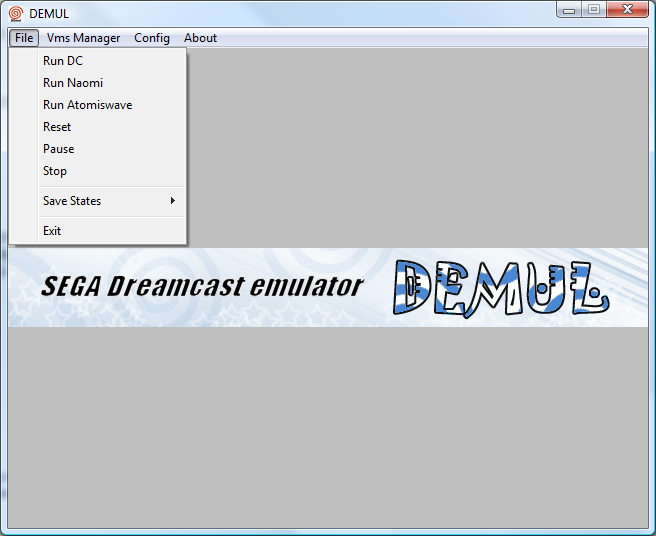Select Run Naomi menu entry
The height and width of the screenshot is (536, 656).
click(x=97, y=83)
